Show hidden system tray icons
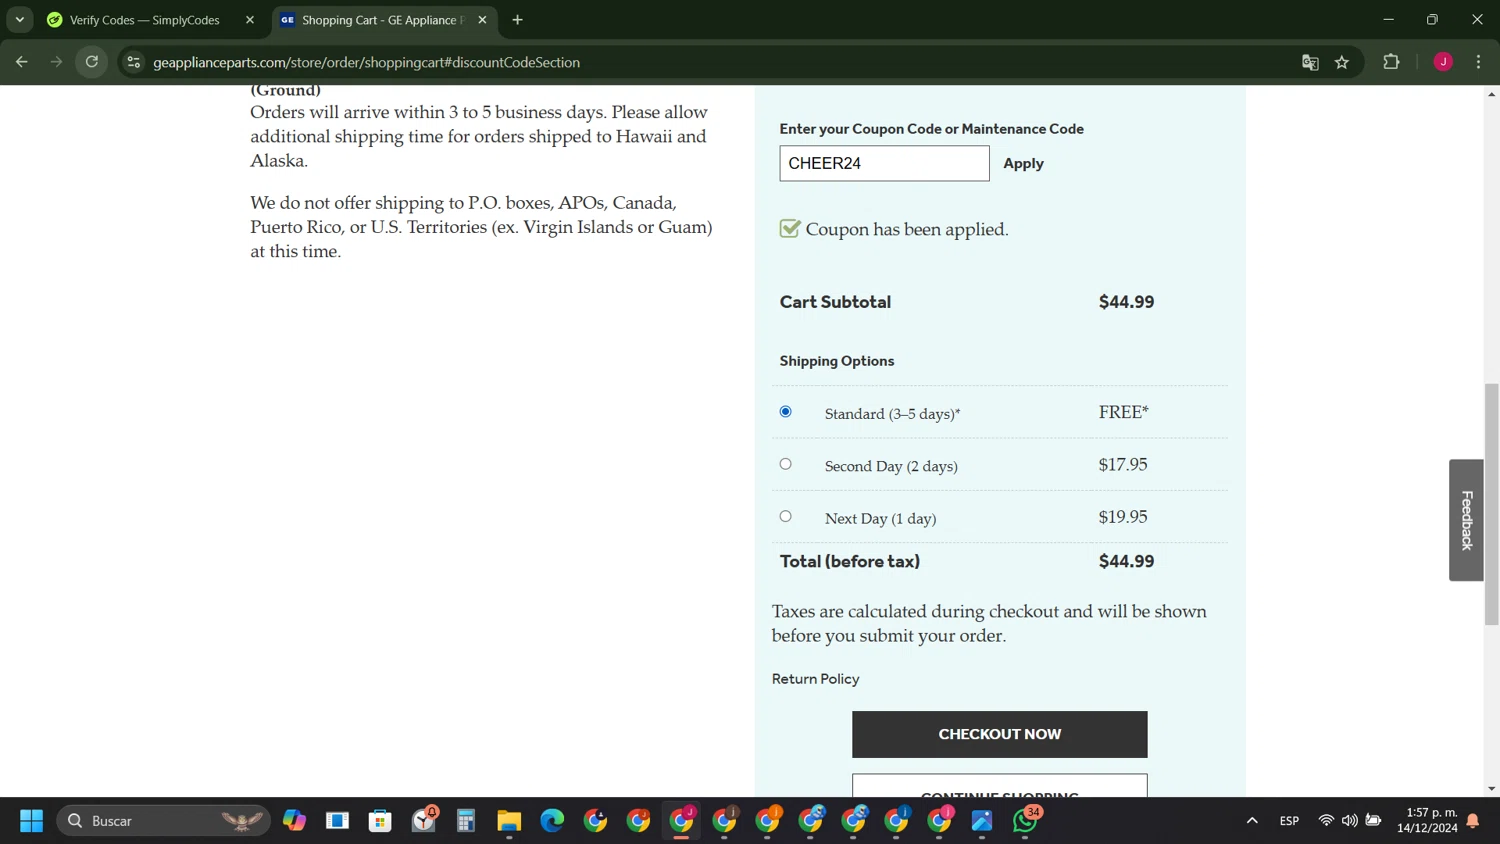The image size is (1500, 844). (1252, 821)
